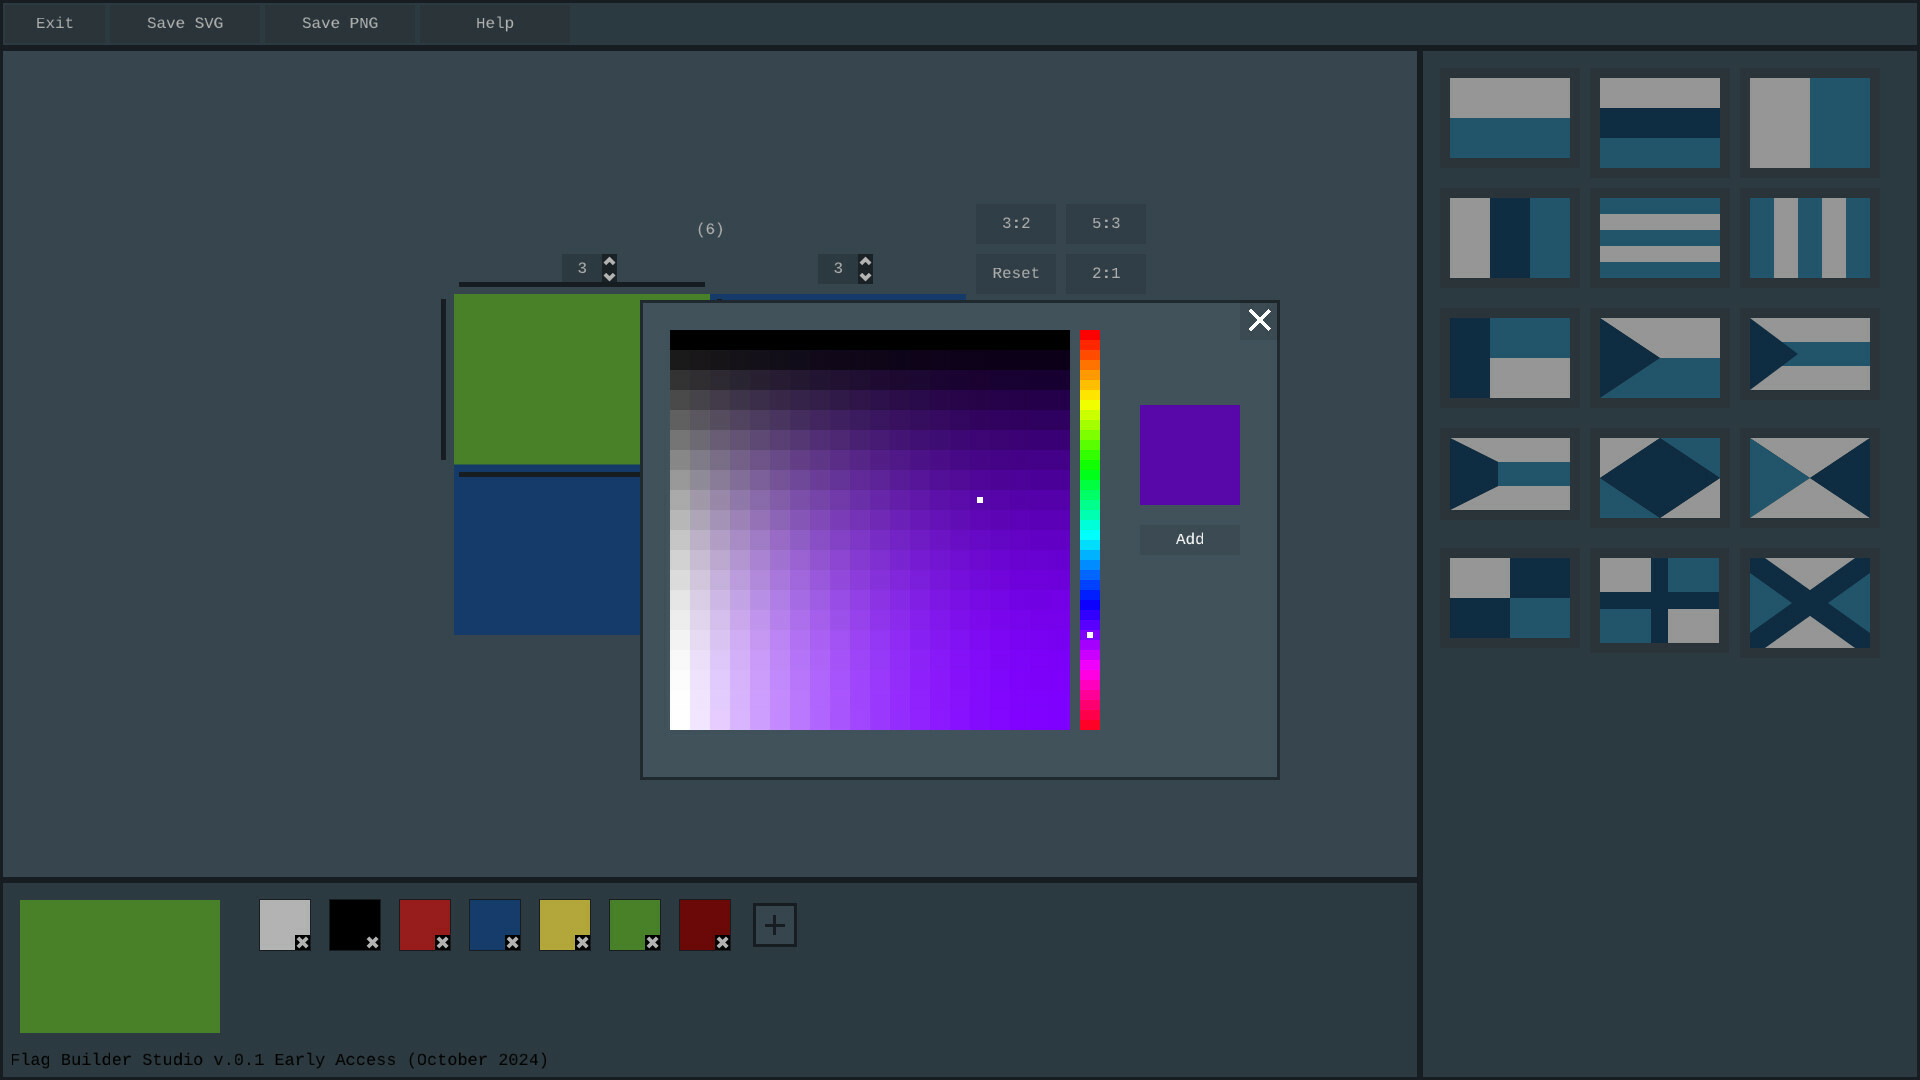
Task: Remove the yellow color from the palette
Action: click(x=580, y=942)
